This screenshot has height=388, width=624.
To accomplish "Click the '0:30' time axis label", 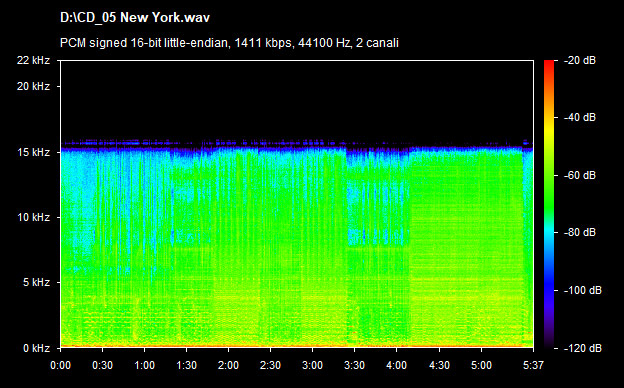I will pyautogui.click(x=102, y=365).
